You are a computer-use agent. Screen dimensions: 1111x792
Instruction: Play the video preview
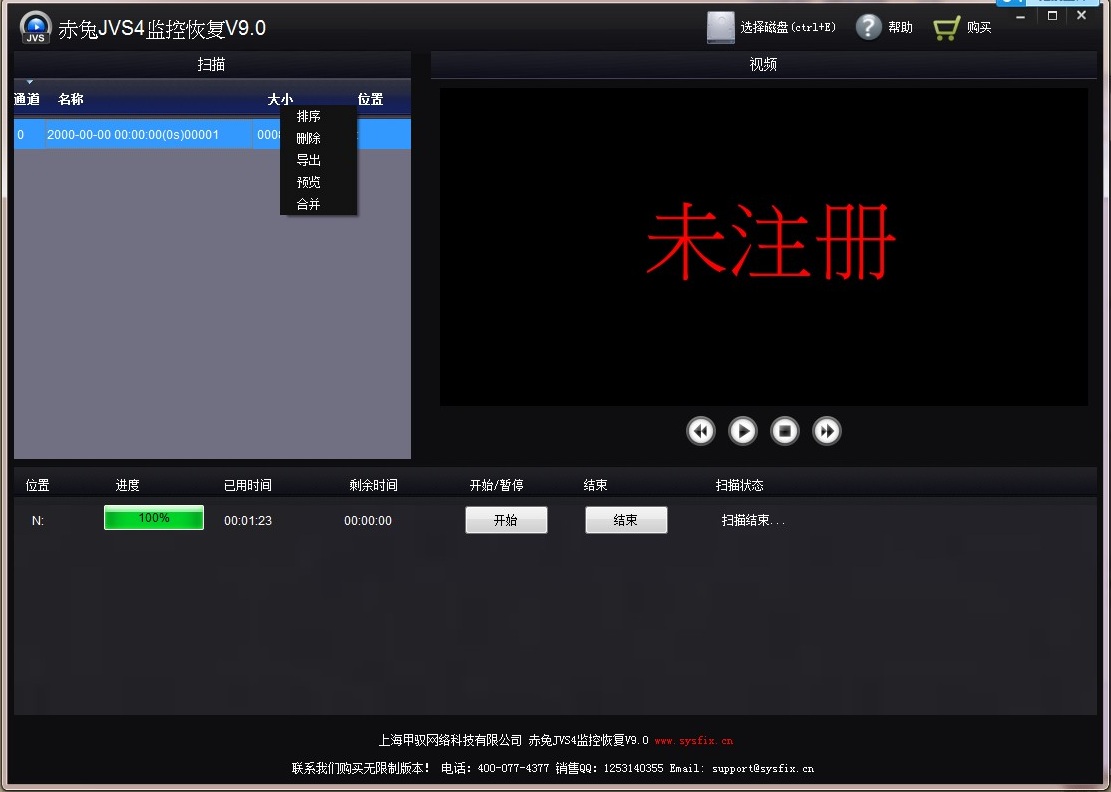743,431
